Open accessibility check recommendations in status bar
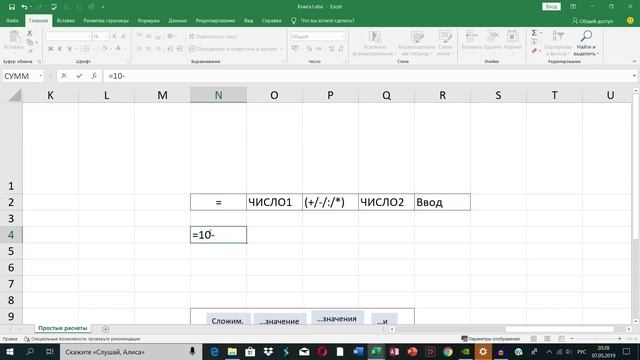 pos(82,339)
